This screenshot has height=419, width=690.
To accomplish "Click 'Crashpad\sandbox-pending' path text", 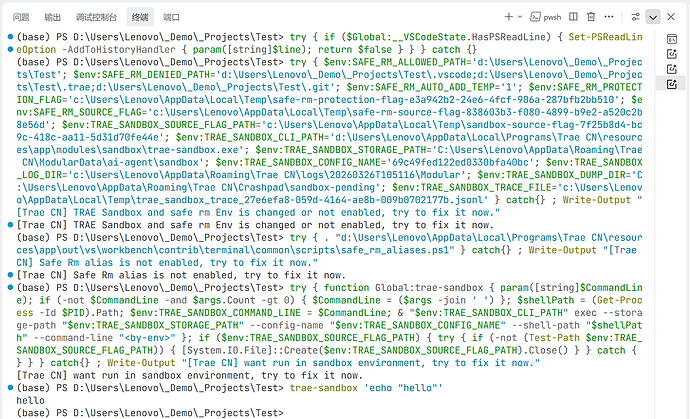I will pos(307,187).
